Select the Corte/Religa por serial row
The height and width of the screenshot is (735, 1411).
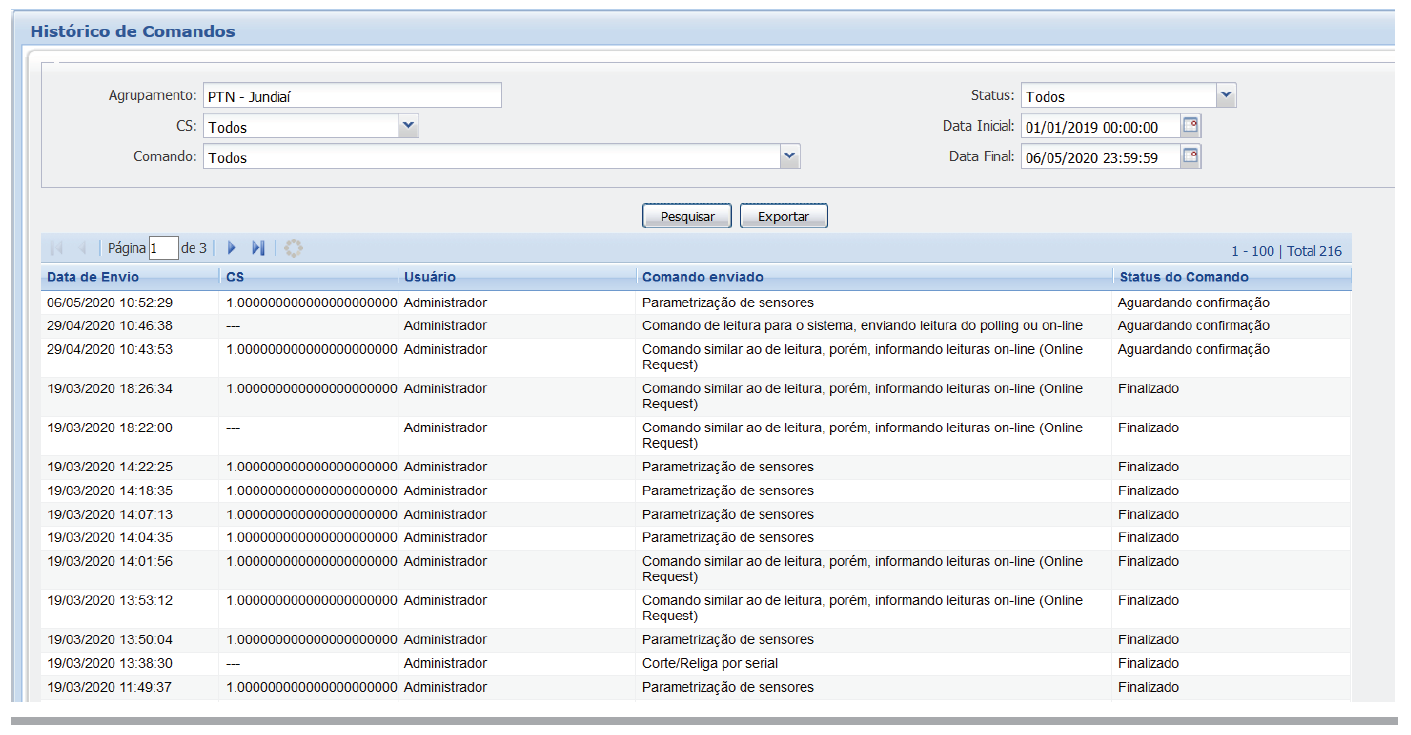tap(709, 663)
